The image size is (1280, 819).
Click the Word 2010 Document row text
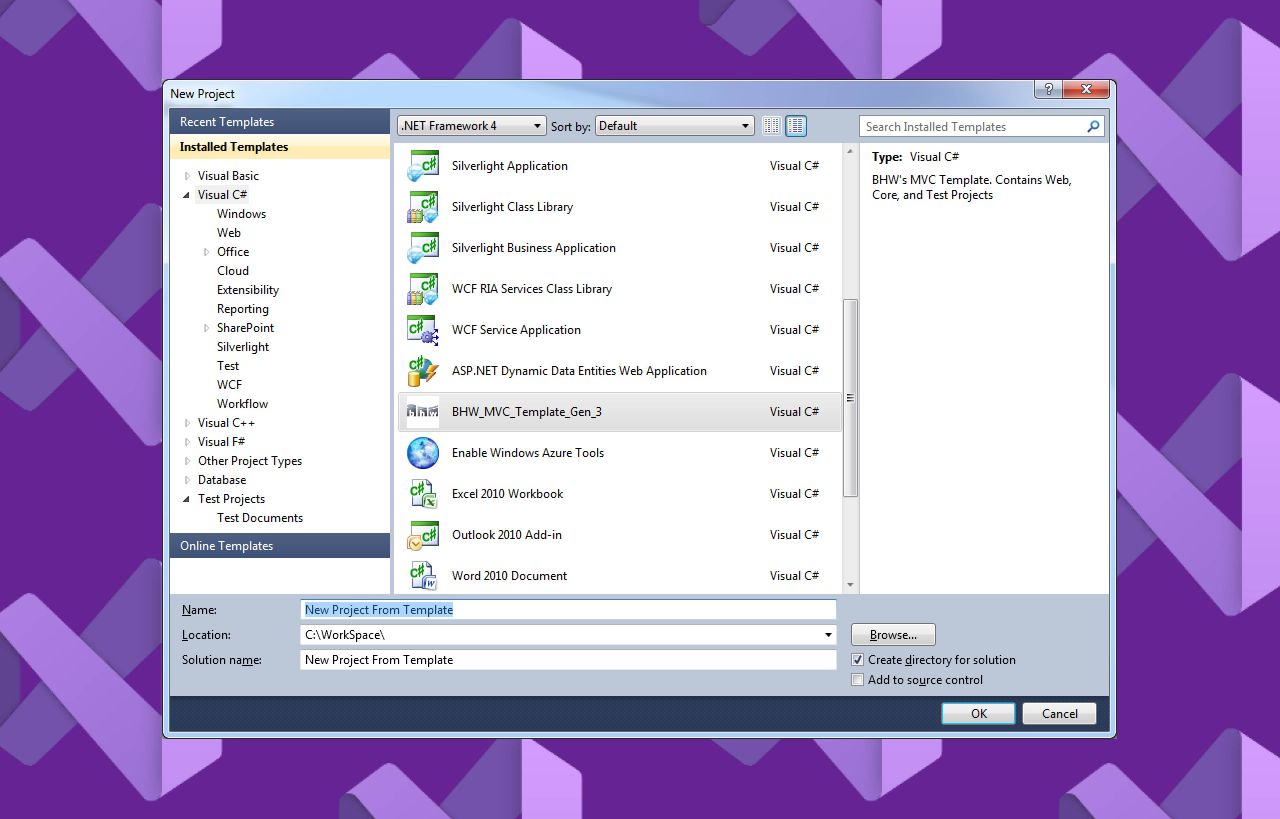509,576
